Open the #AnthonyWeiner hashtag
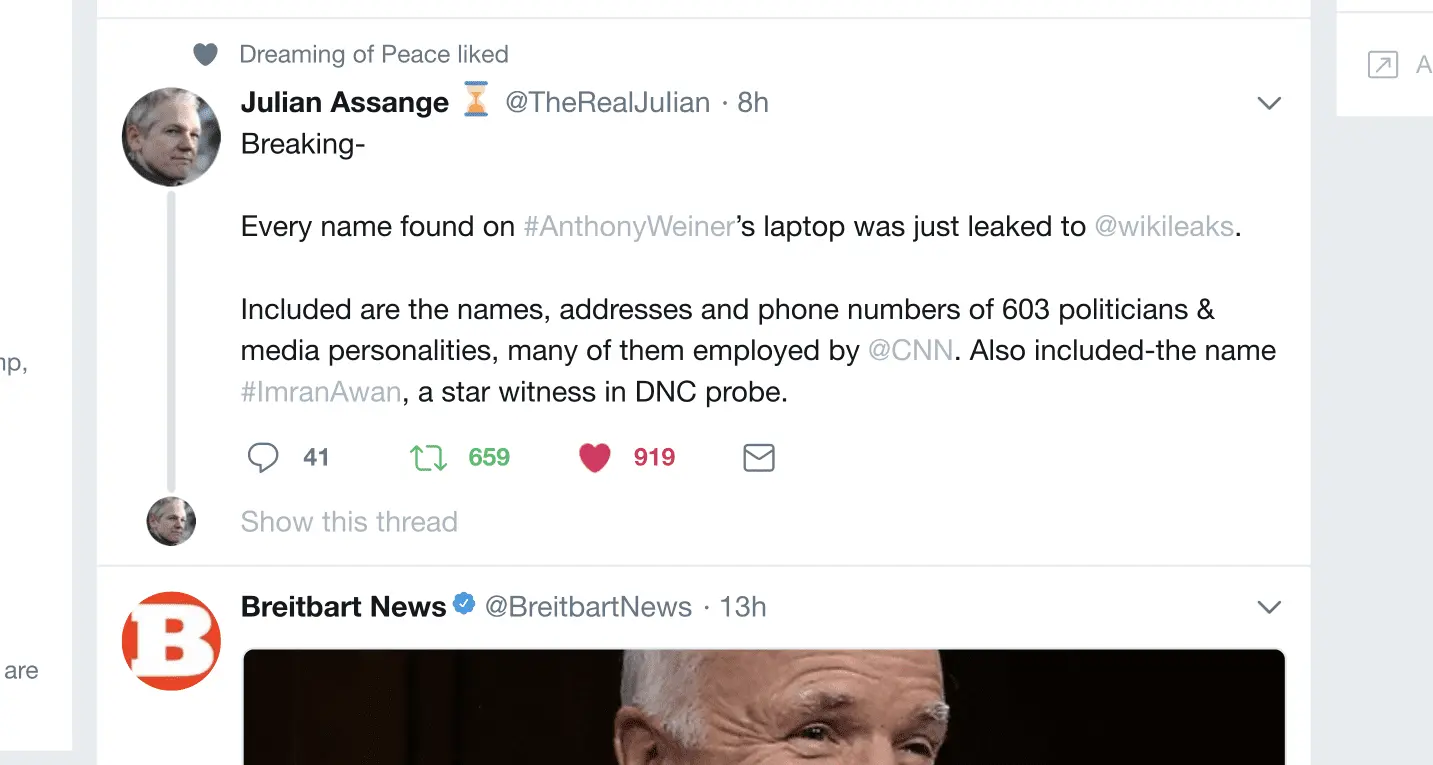The width and height of the screenshot is (1433, 765). tap(630, 227)
